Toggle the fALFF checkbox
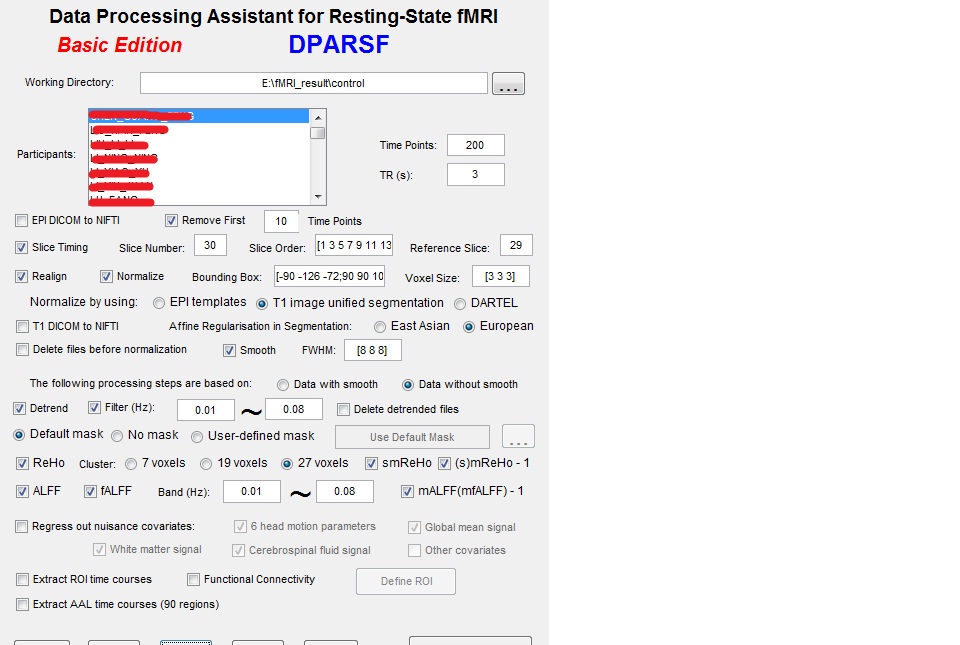The height and width of the screenshot is (645, 960). click(x=91, y=491)
